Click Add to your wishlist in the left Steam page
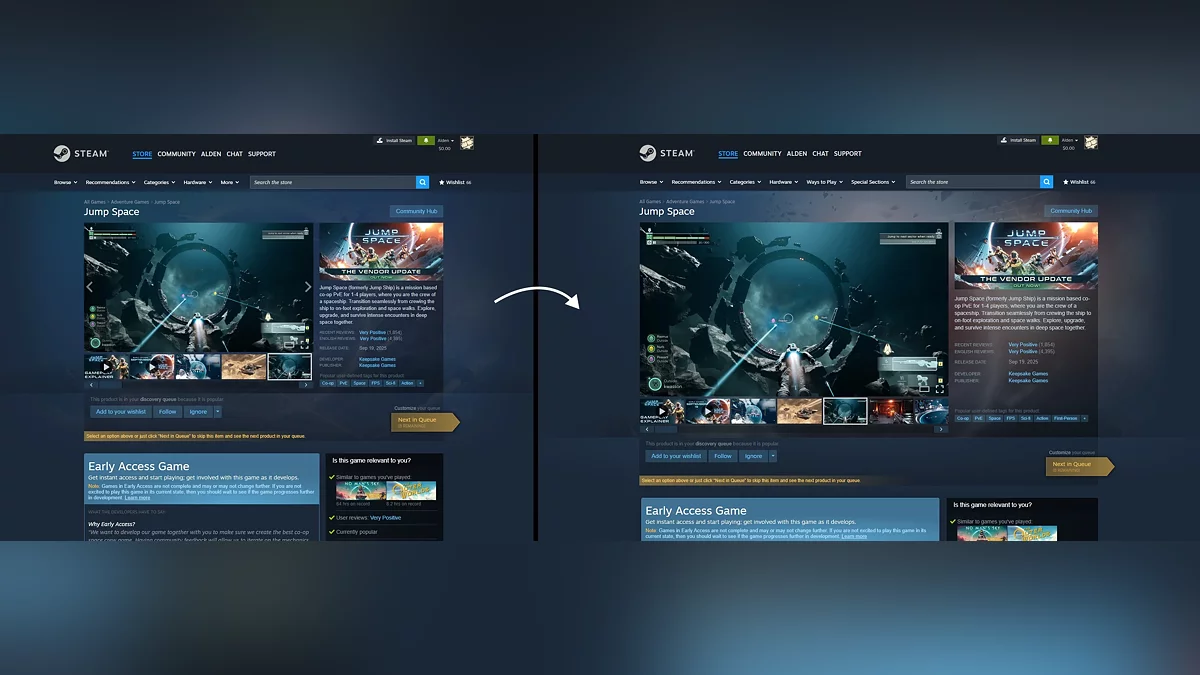The image size is (1200, 675). [x=121, y=412]
